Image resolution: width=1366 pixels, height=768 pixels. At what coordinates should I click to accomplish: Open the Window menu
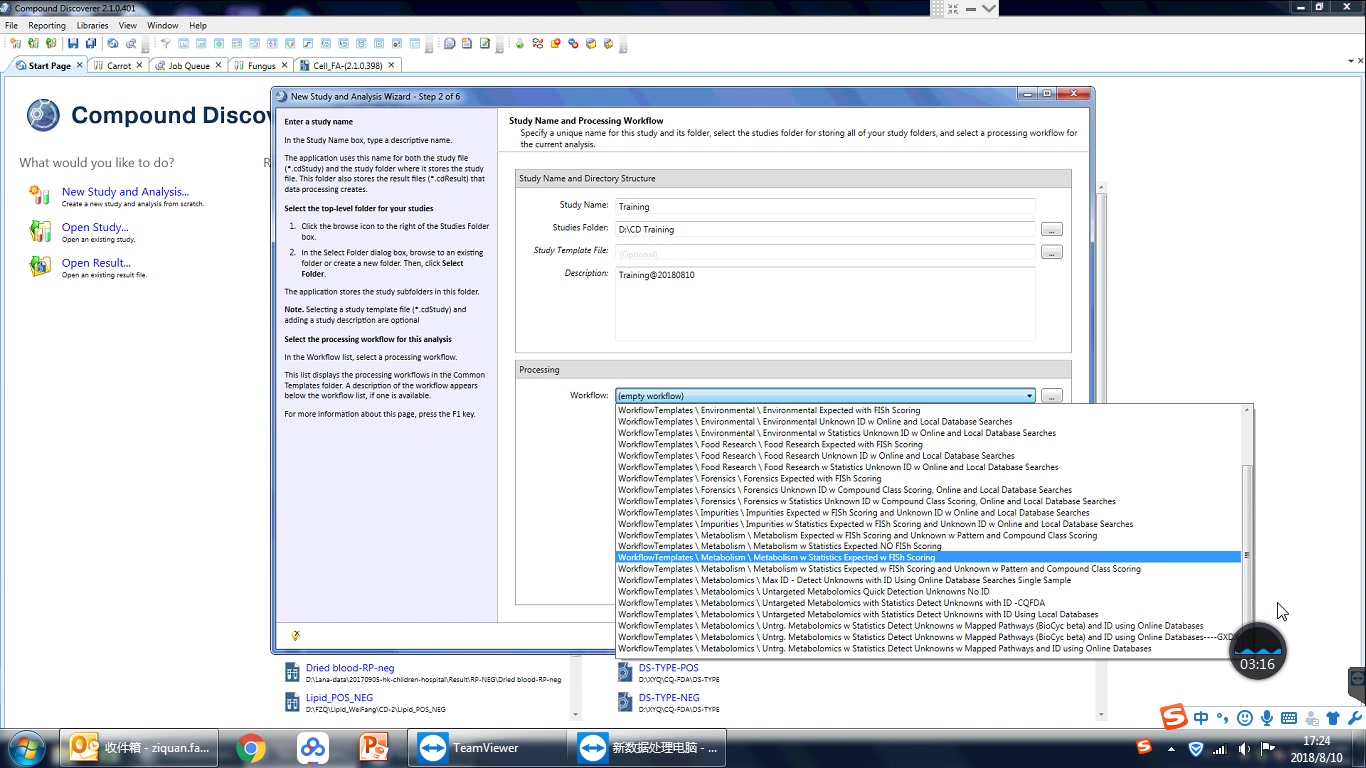tap(163, 25)
